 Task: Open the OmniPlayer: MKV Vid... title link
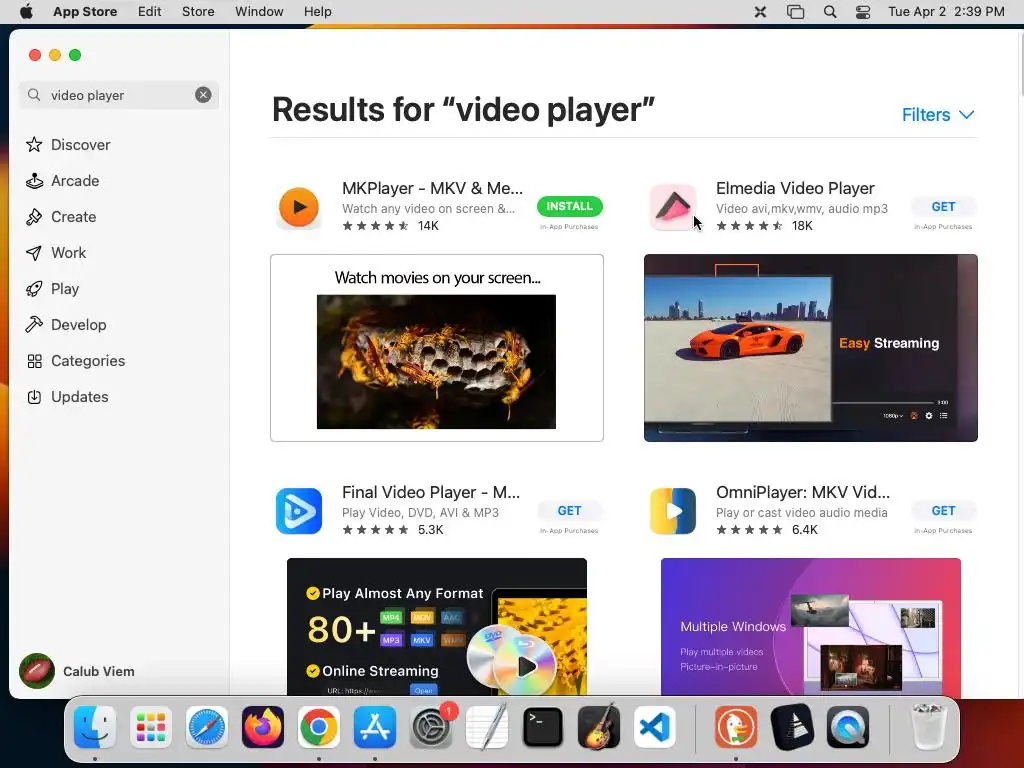(x=803, y=492)
